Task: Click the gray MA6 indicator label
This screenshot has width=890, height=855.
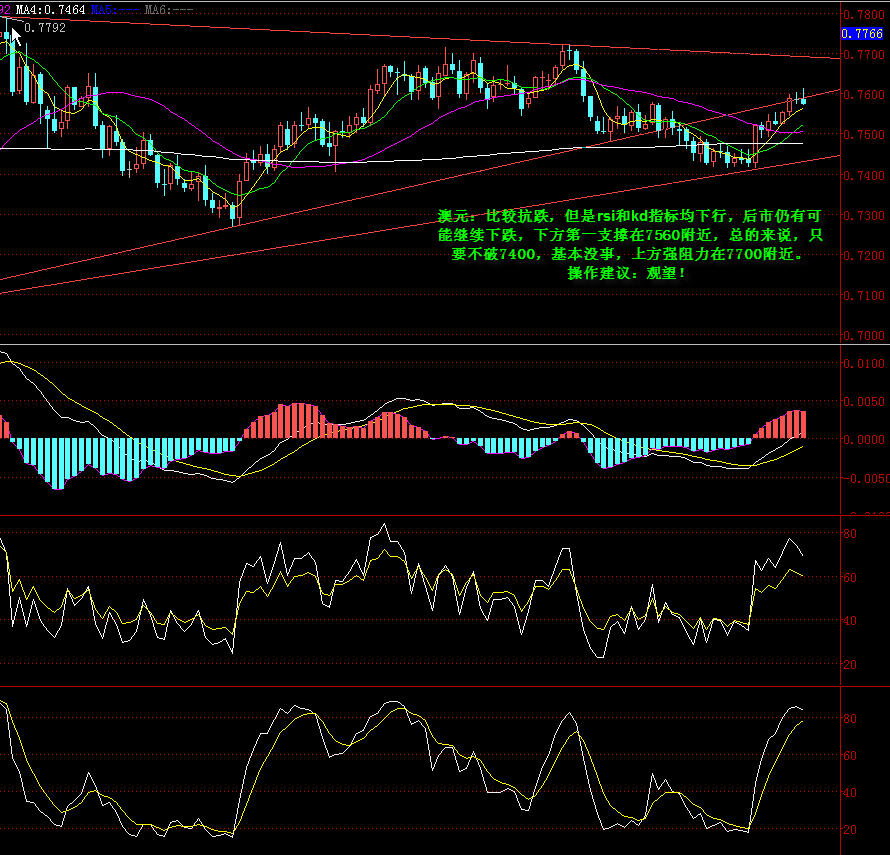Action: click(169, 10)
